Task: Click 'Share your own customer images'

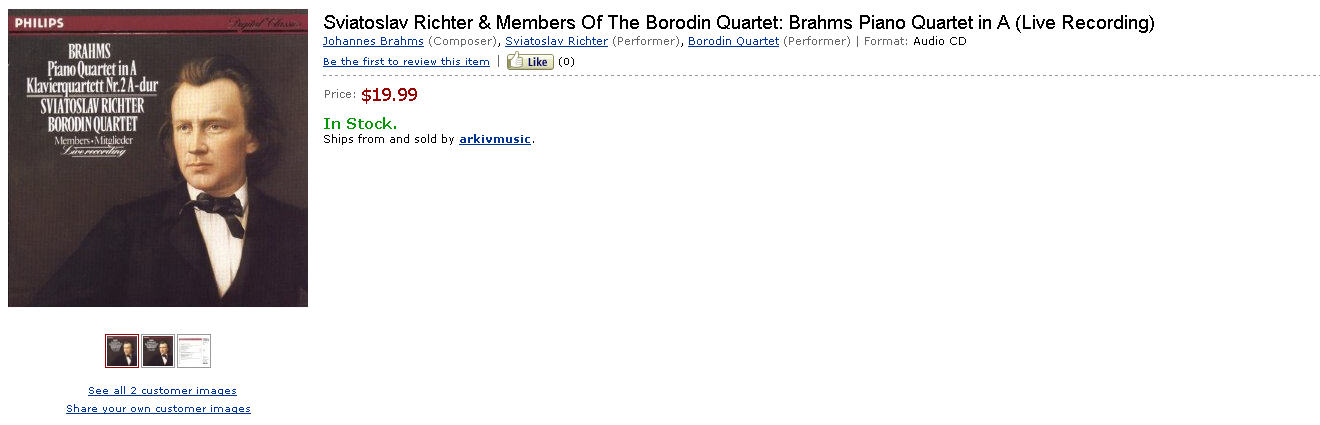Action: [x=158, y=409]
